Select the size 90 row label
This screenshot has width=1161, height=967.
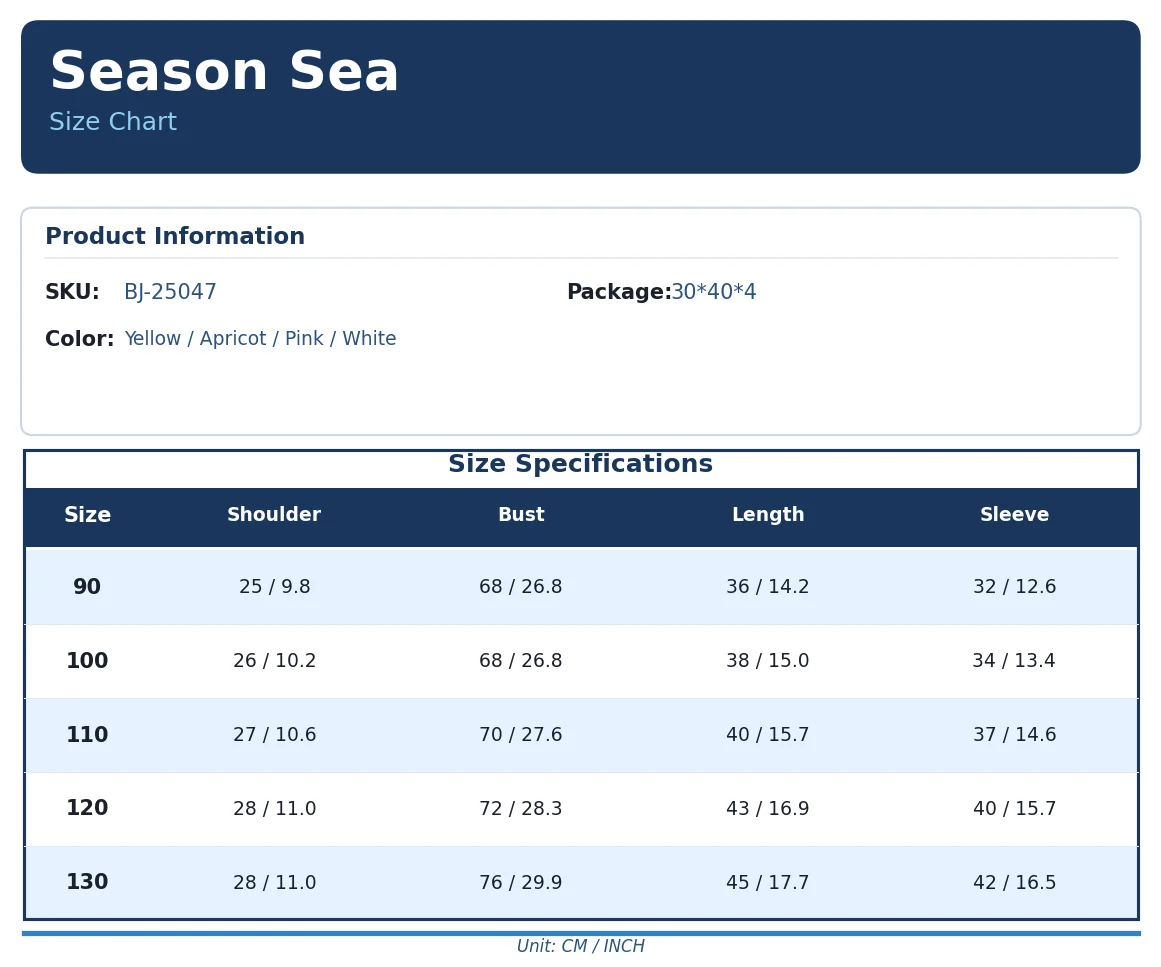(x=87, y=586)
